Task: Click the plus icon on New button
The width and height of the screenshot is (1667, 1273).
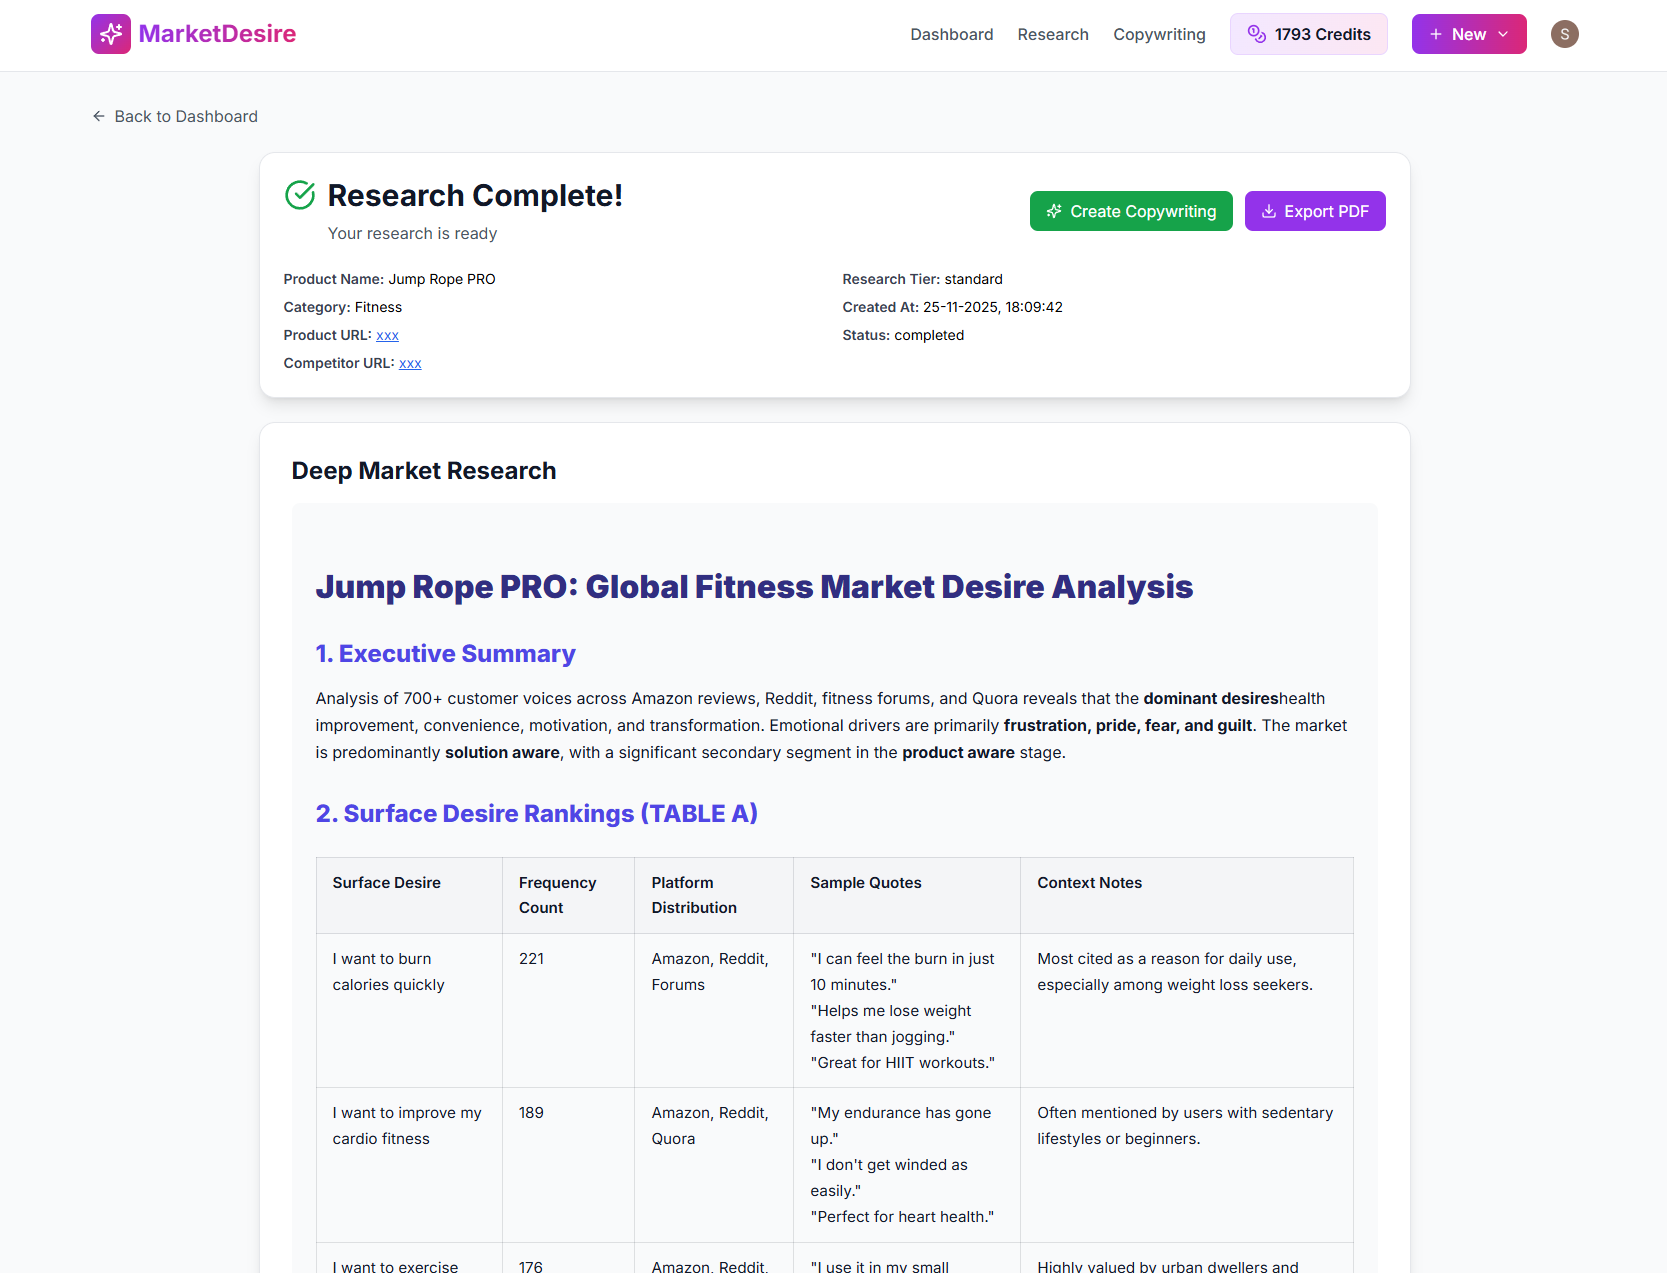Action: pos(1435,34)
